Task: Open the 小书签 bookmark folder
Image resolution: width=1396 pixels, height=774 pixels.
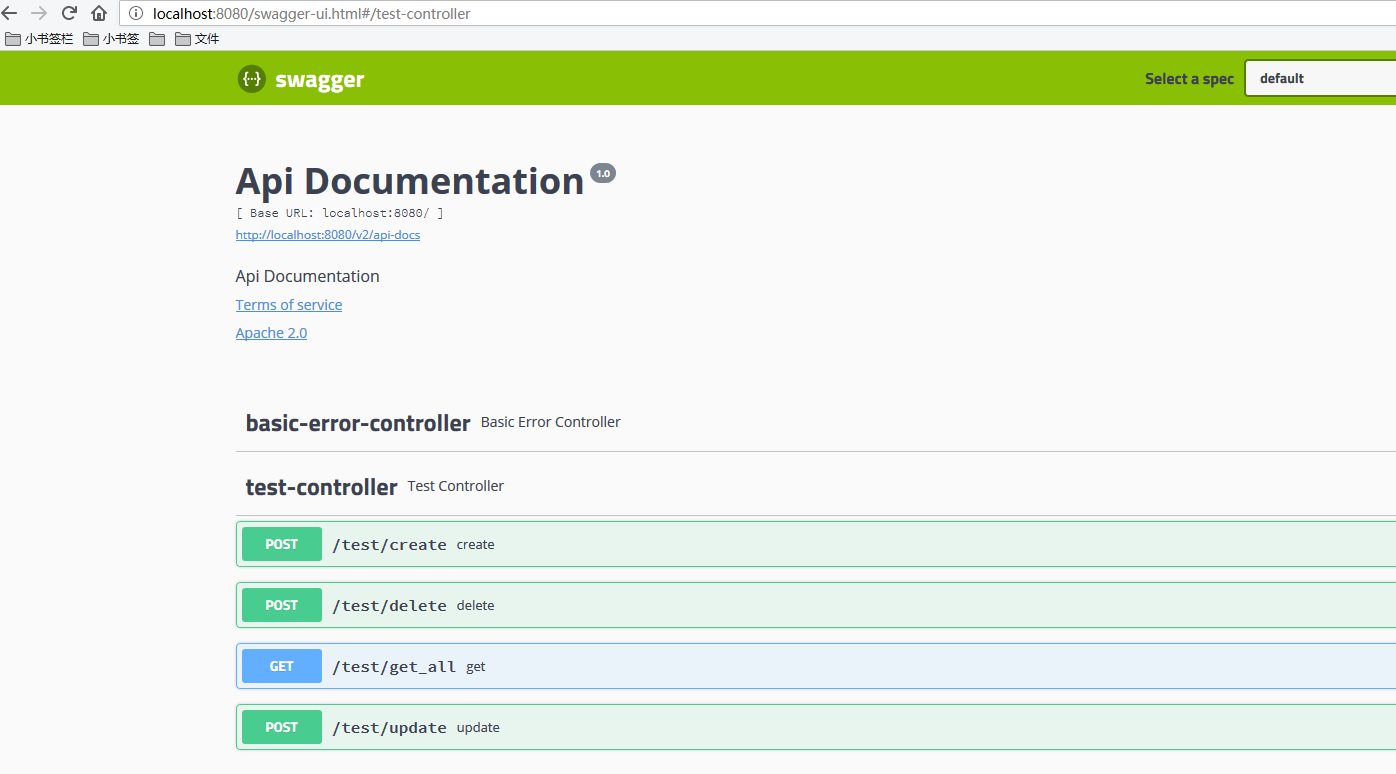Action: coord(111,39)
